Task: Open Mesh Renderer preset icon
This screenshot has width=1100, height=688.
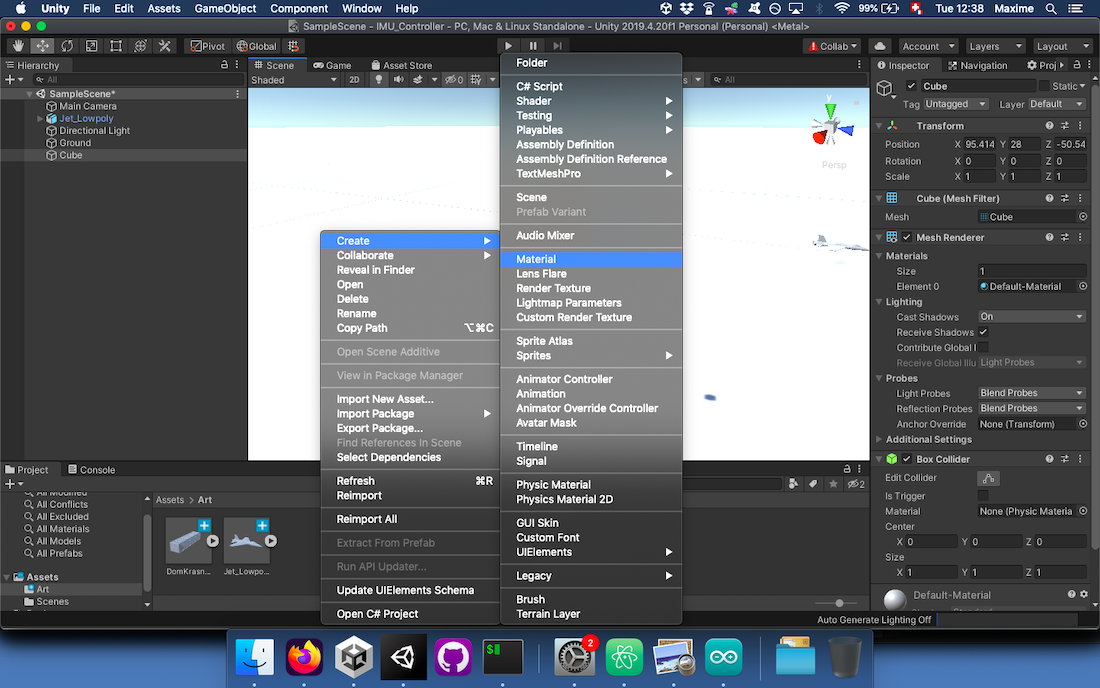Action: click(1065, 237)
